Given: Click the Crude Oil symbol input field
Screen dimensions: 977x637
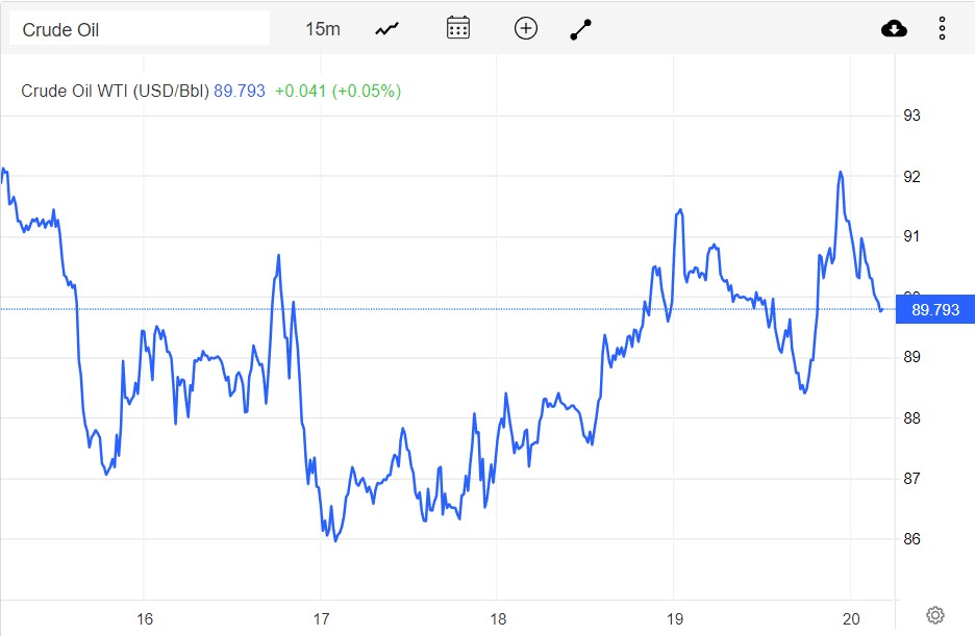Looking at the screenshot, I should click(140, 28).
